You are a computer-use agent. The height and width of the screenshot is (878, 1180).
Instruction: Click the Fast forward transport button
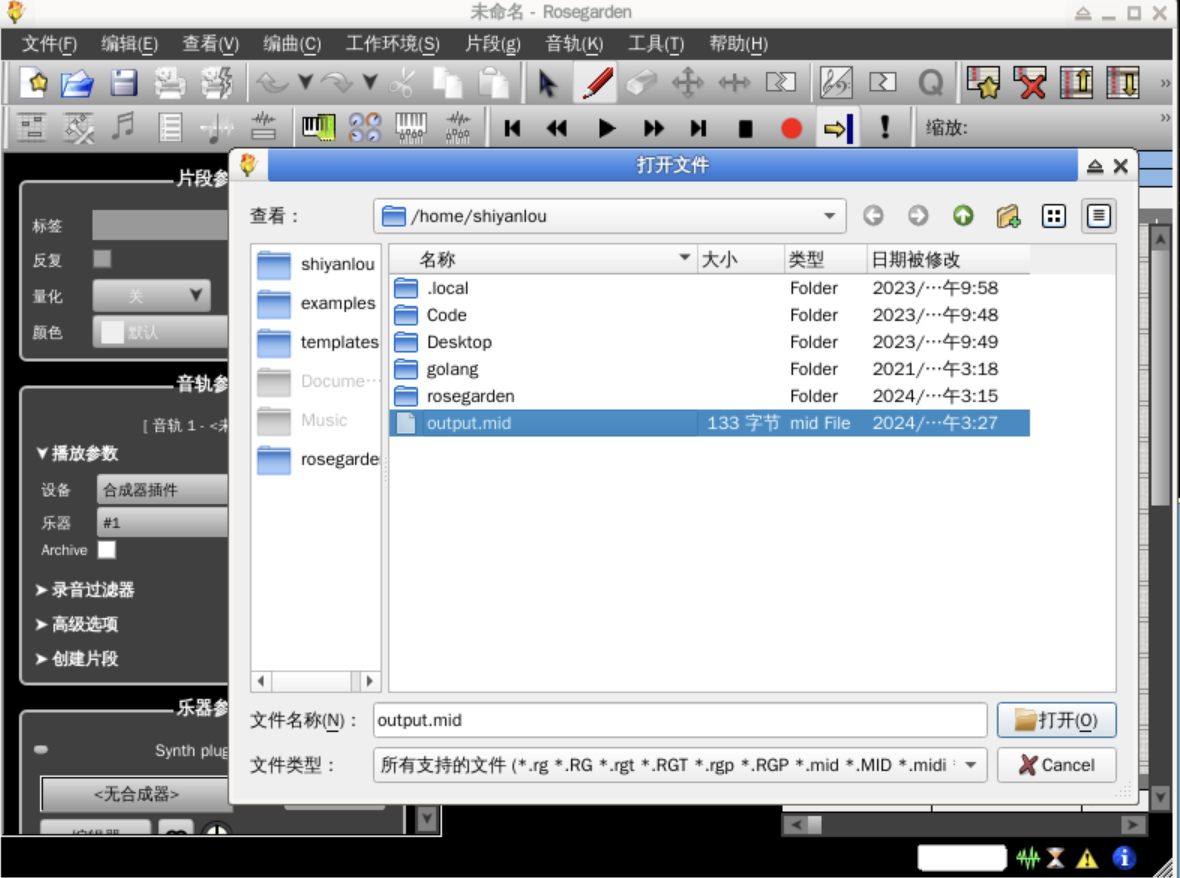653,129
